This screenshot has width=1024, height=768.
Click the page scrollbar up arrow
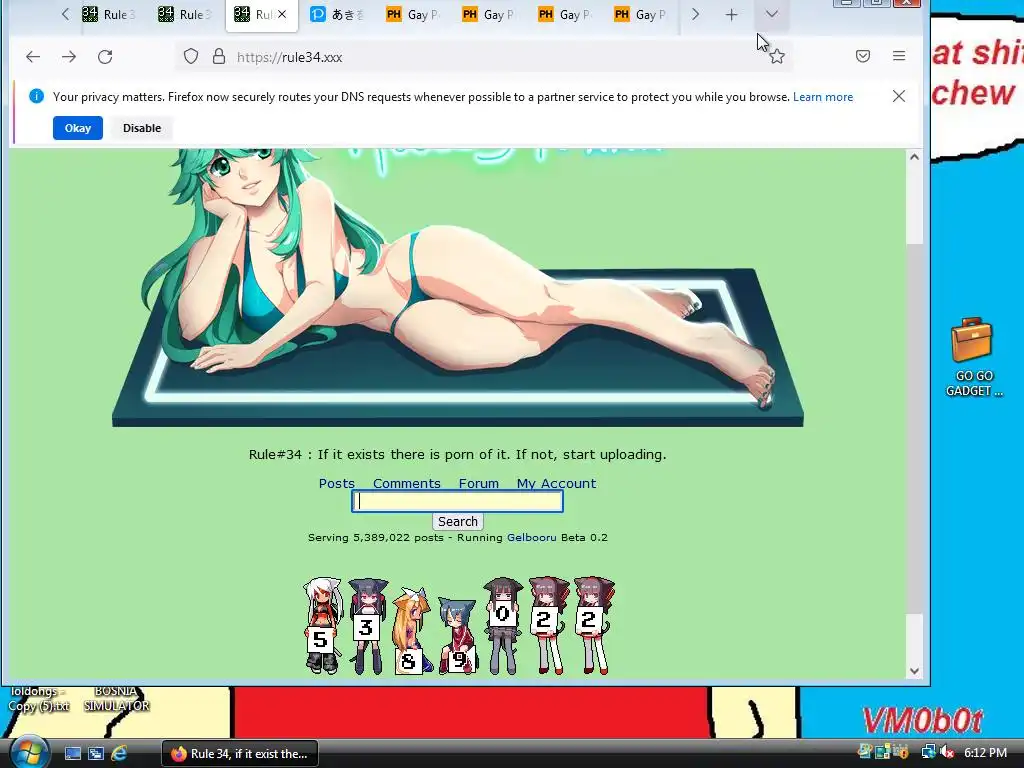click(x=914, y=157)
